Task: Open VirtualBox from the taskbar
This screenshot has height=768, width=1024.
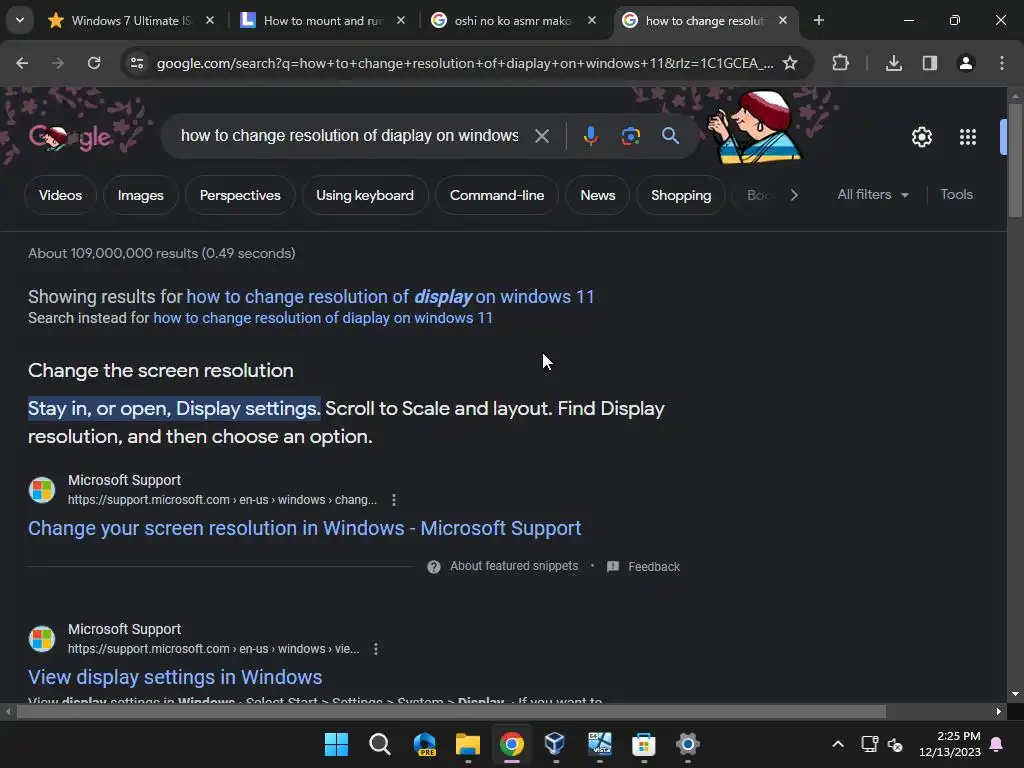Action: click(x=555, y=744)
